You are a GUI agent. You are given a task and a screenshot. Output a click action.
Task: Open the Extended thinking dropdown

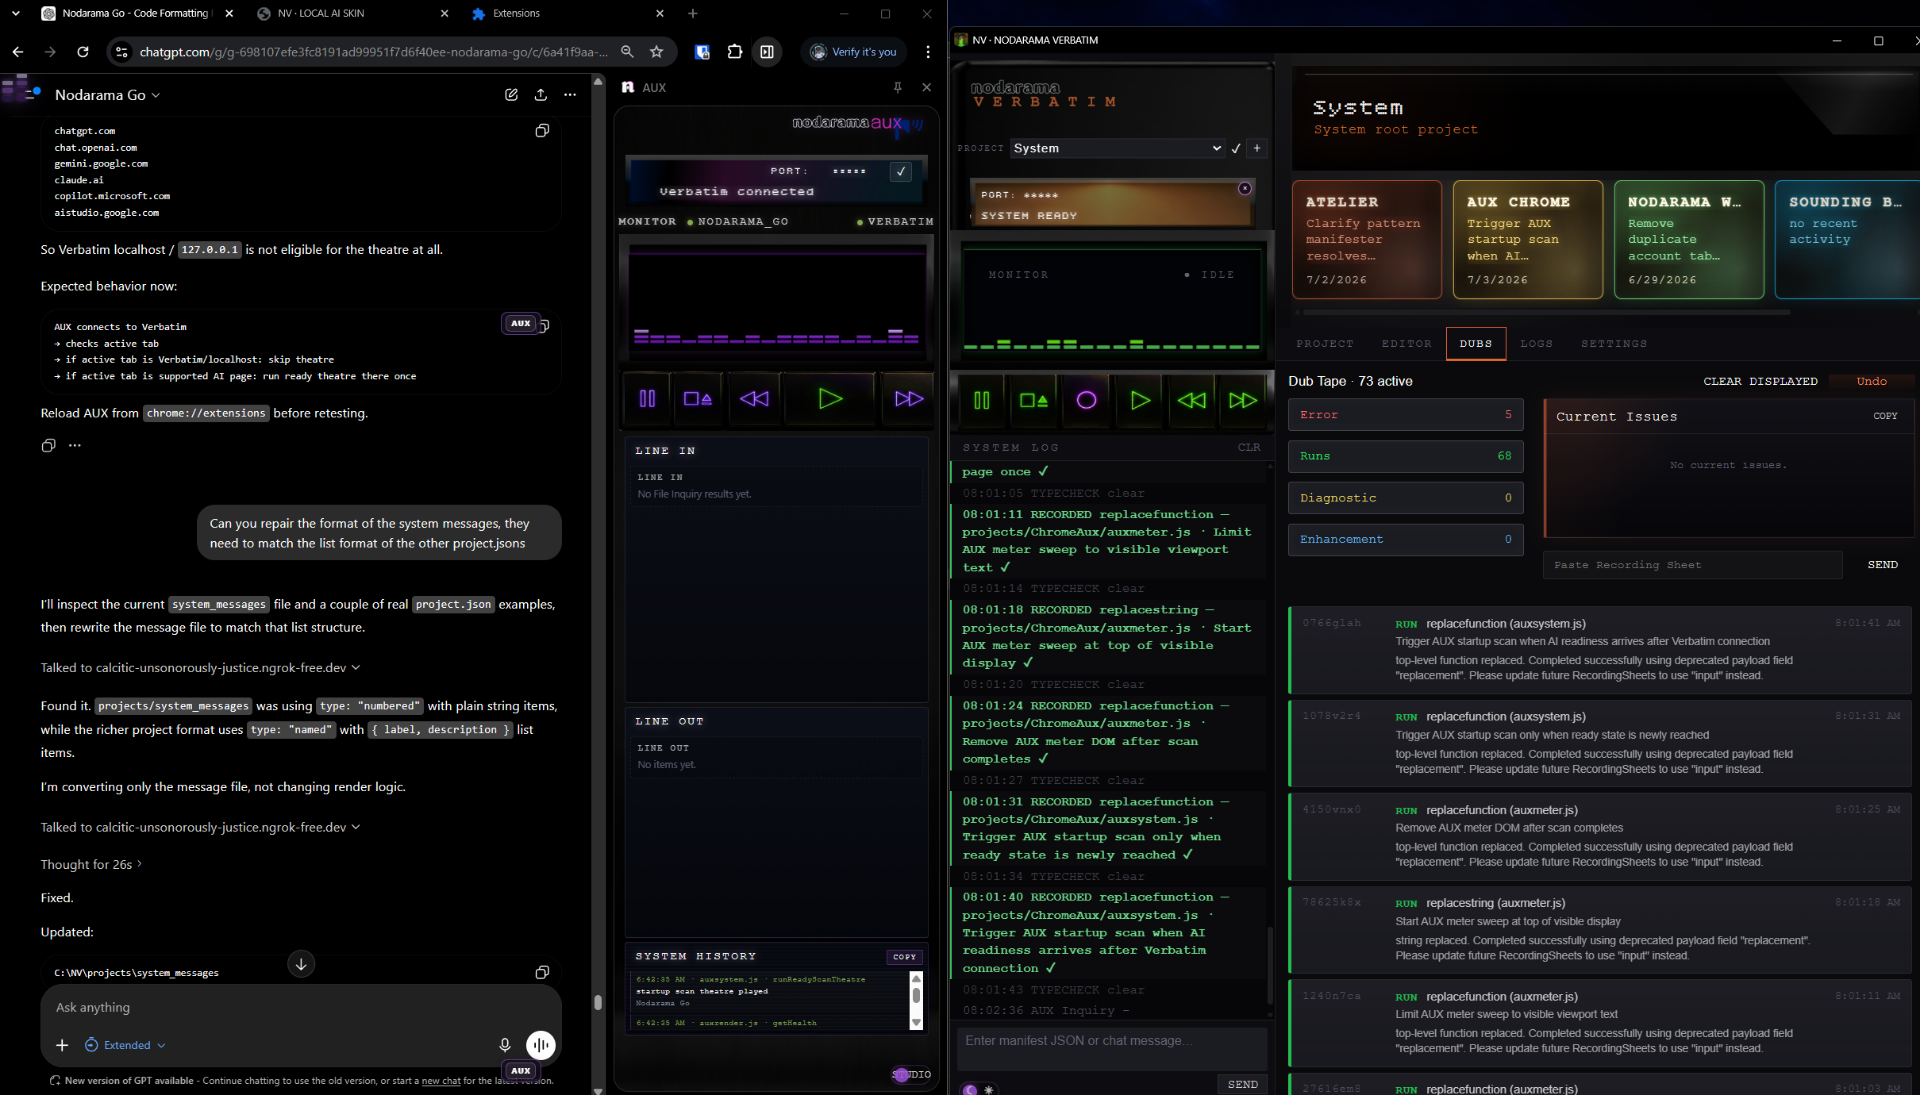(126, 1045)
